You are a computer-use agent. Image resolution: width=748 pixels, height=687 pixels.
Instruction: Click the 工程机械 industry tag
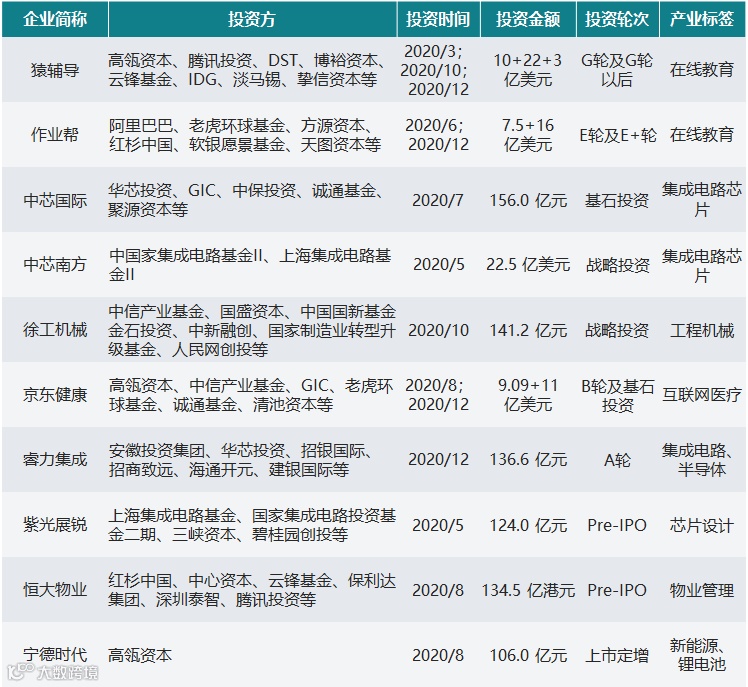[x=702, y=330]
